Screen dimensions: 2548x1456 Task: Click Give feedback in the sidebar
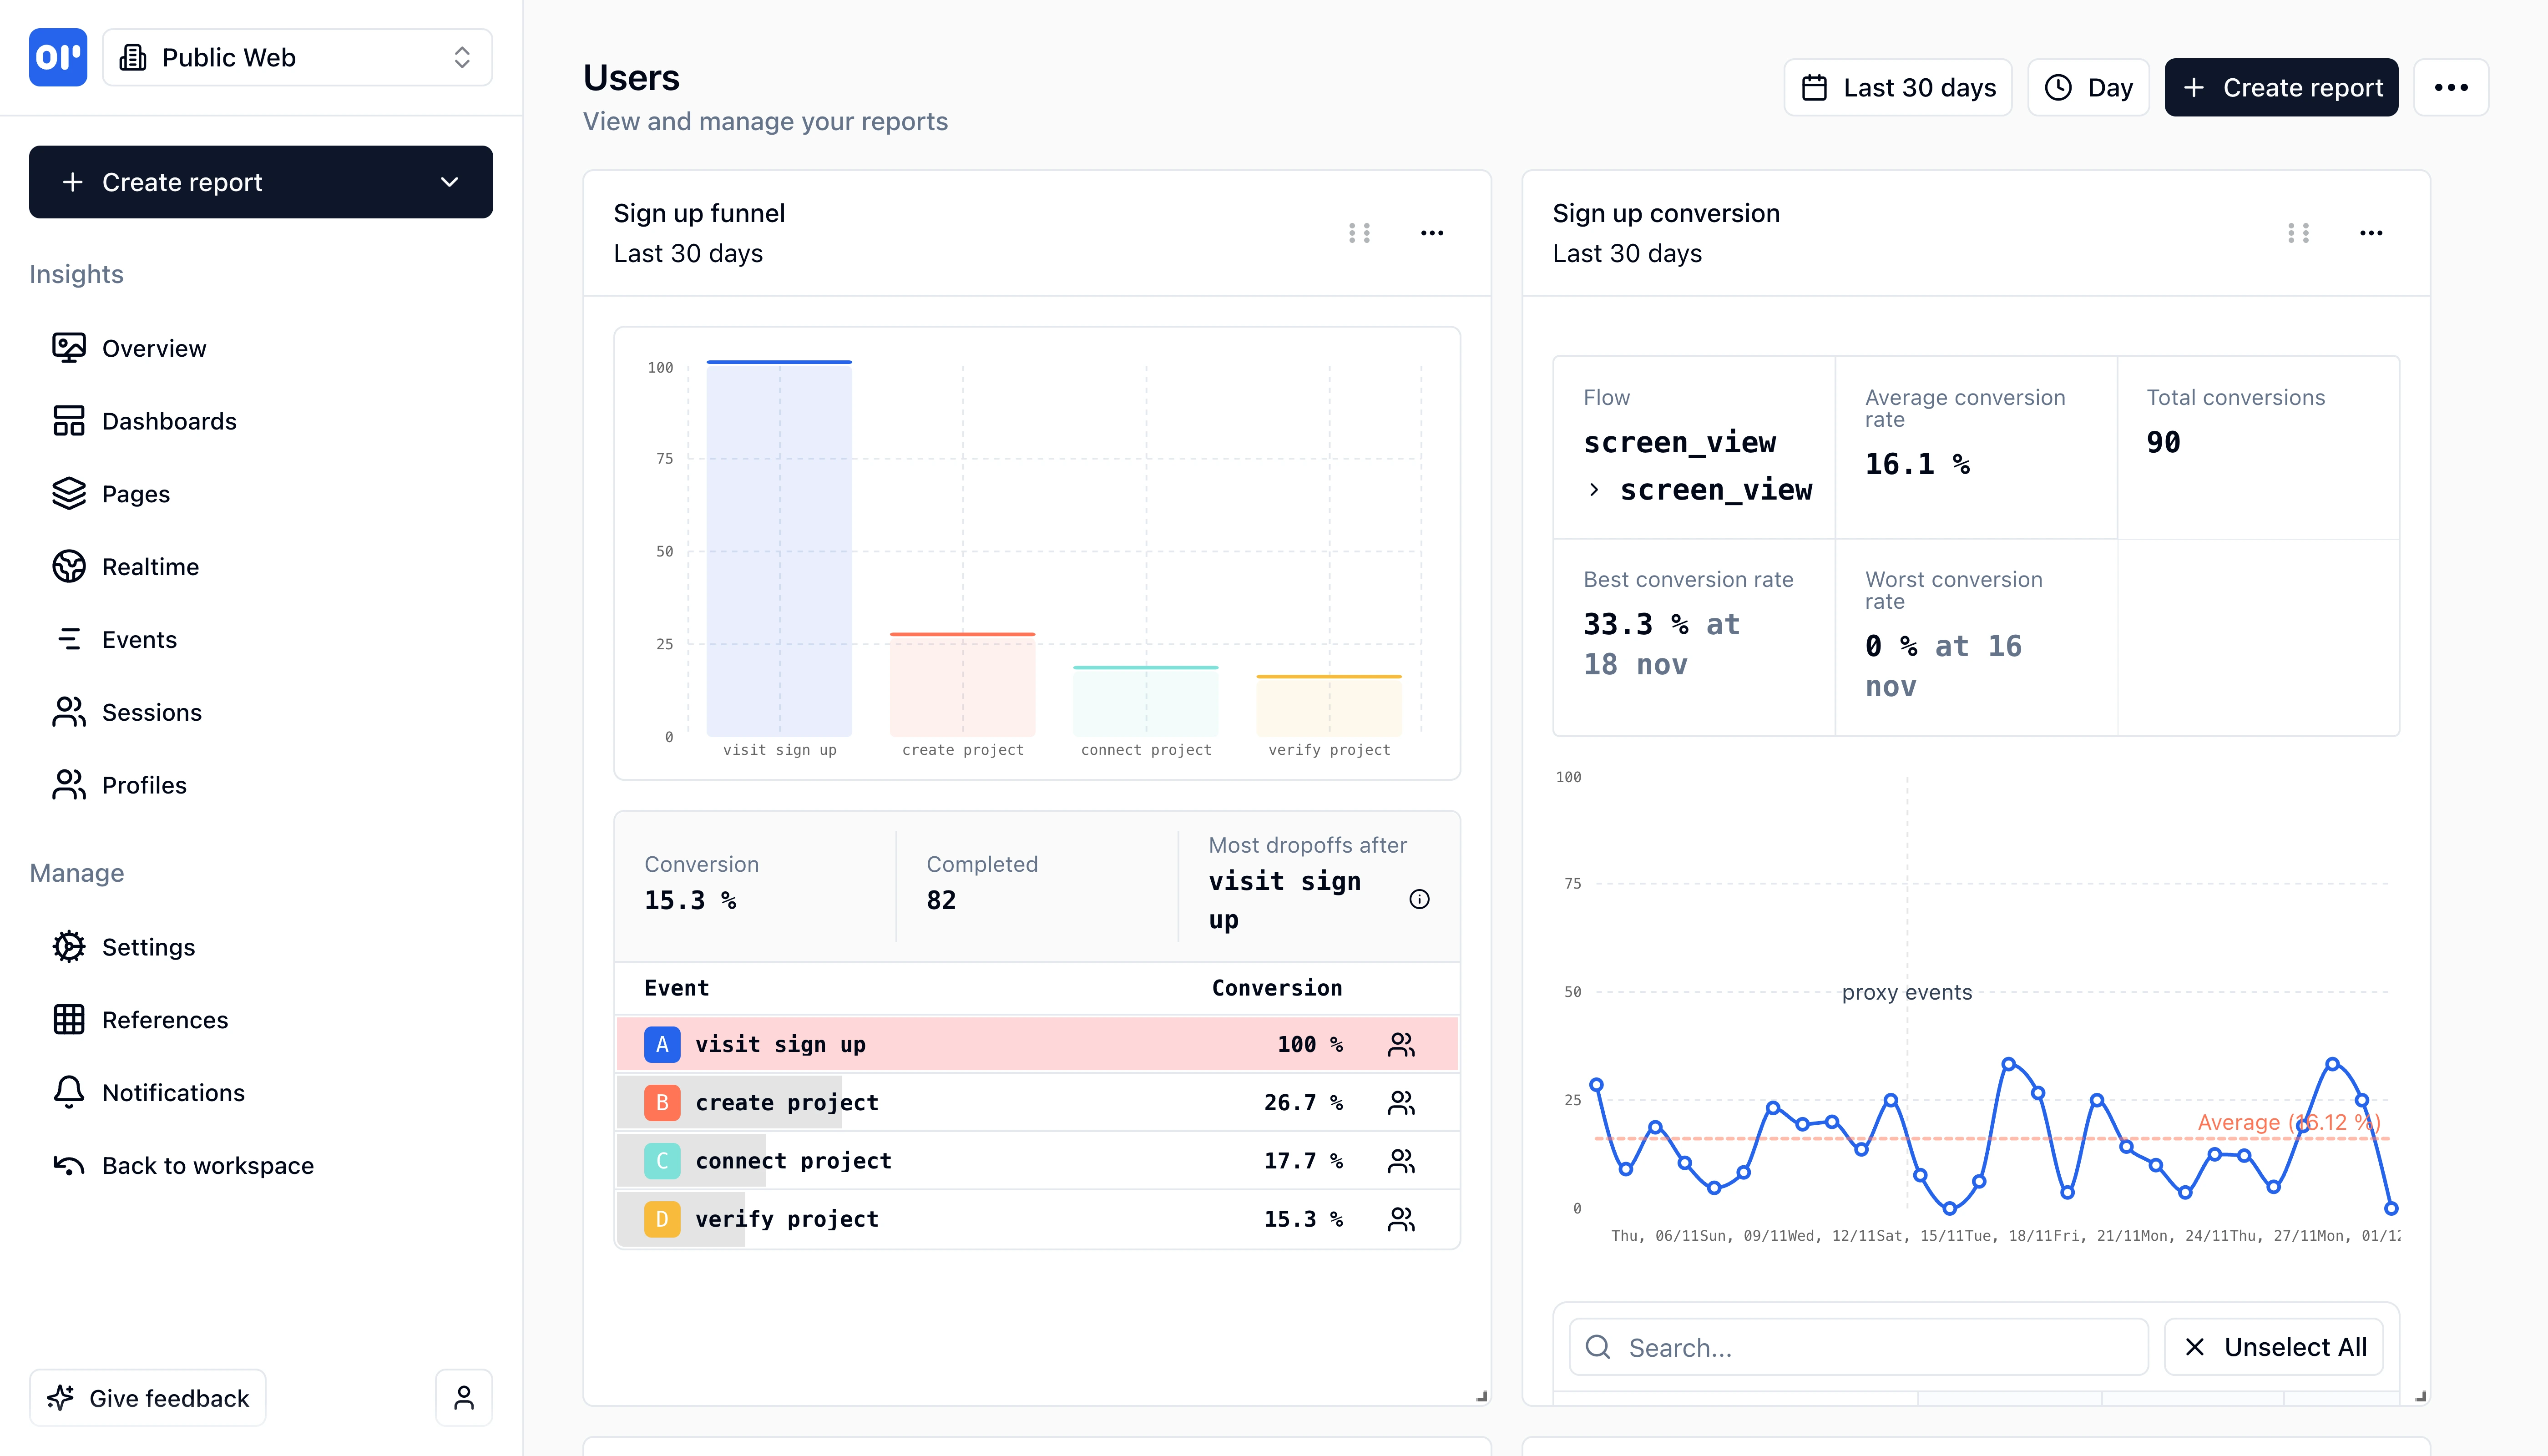click(x=147, y=1397)
